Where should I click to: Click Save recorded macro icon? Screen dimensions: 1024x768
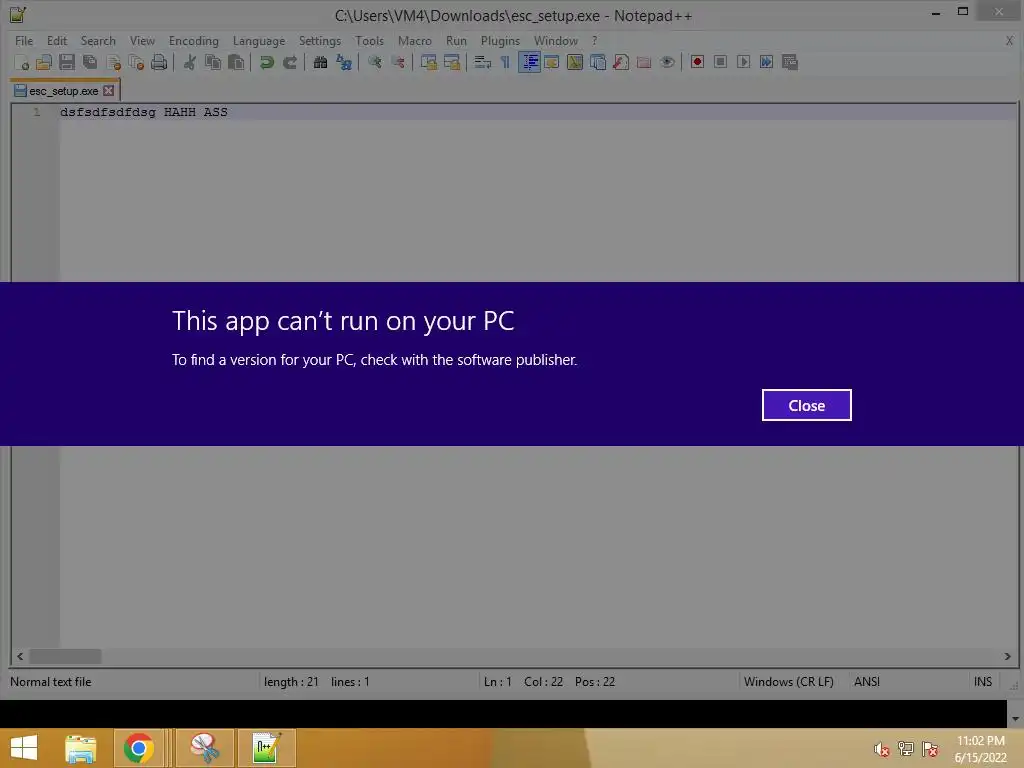790,62
